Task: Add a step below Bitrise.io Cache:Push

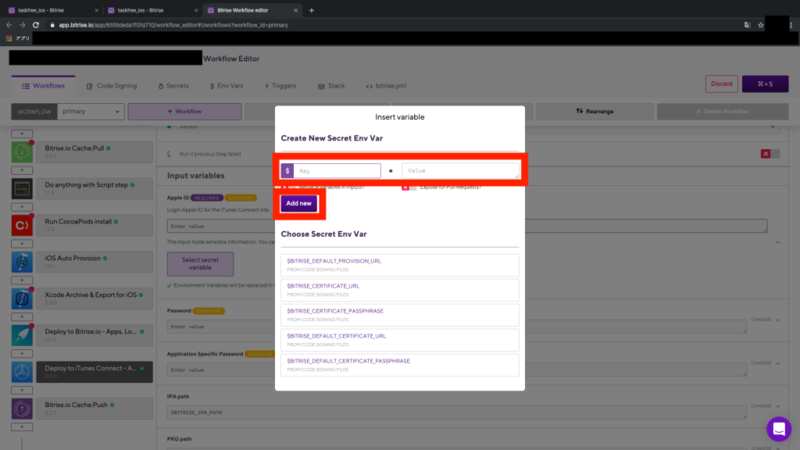Action: click(22, 427)
